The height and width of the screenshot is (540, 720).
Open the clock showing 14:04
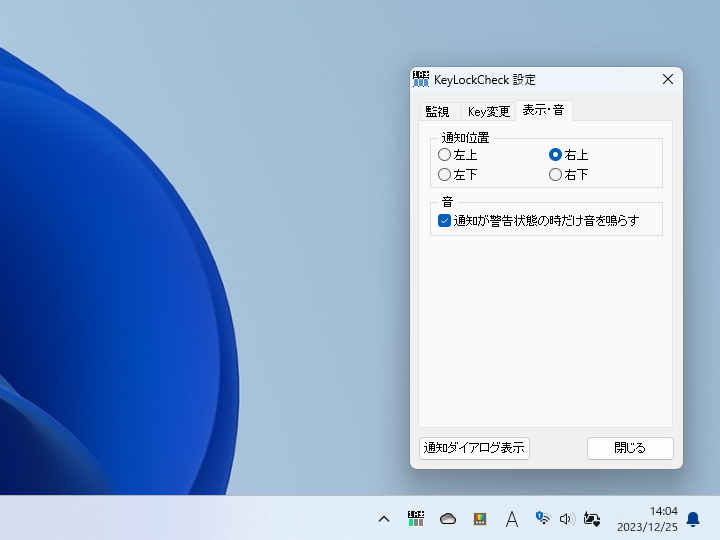(x=664, y=511)
